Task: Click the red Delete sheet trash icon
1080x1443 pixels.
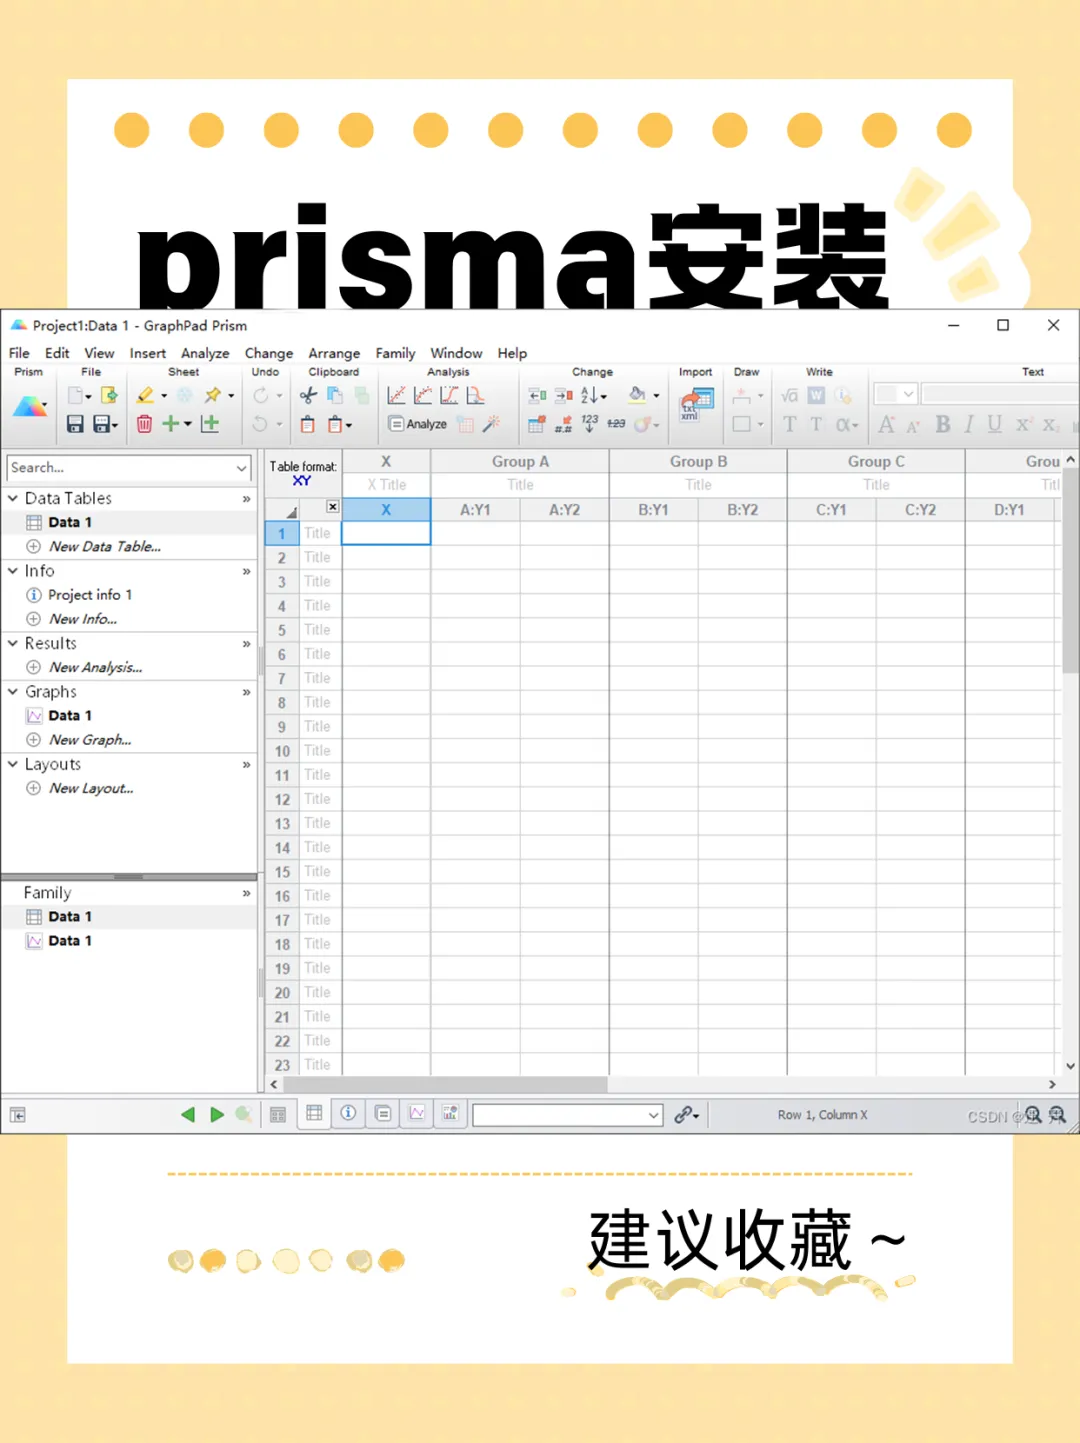Action: (x=144, y=424)
